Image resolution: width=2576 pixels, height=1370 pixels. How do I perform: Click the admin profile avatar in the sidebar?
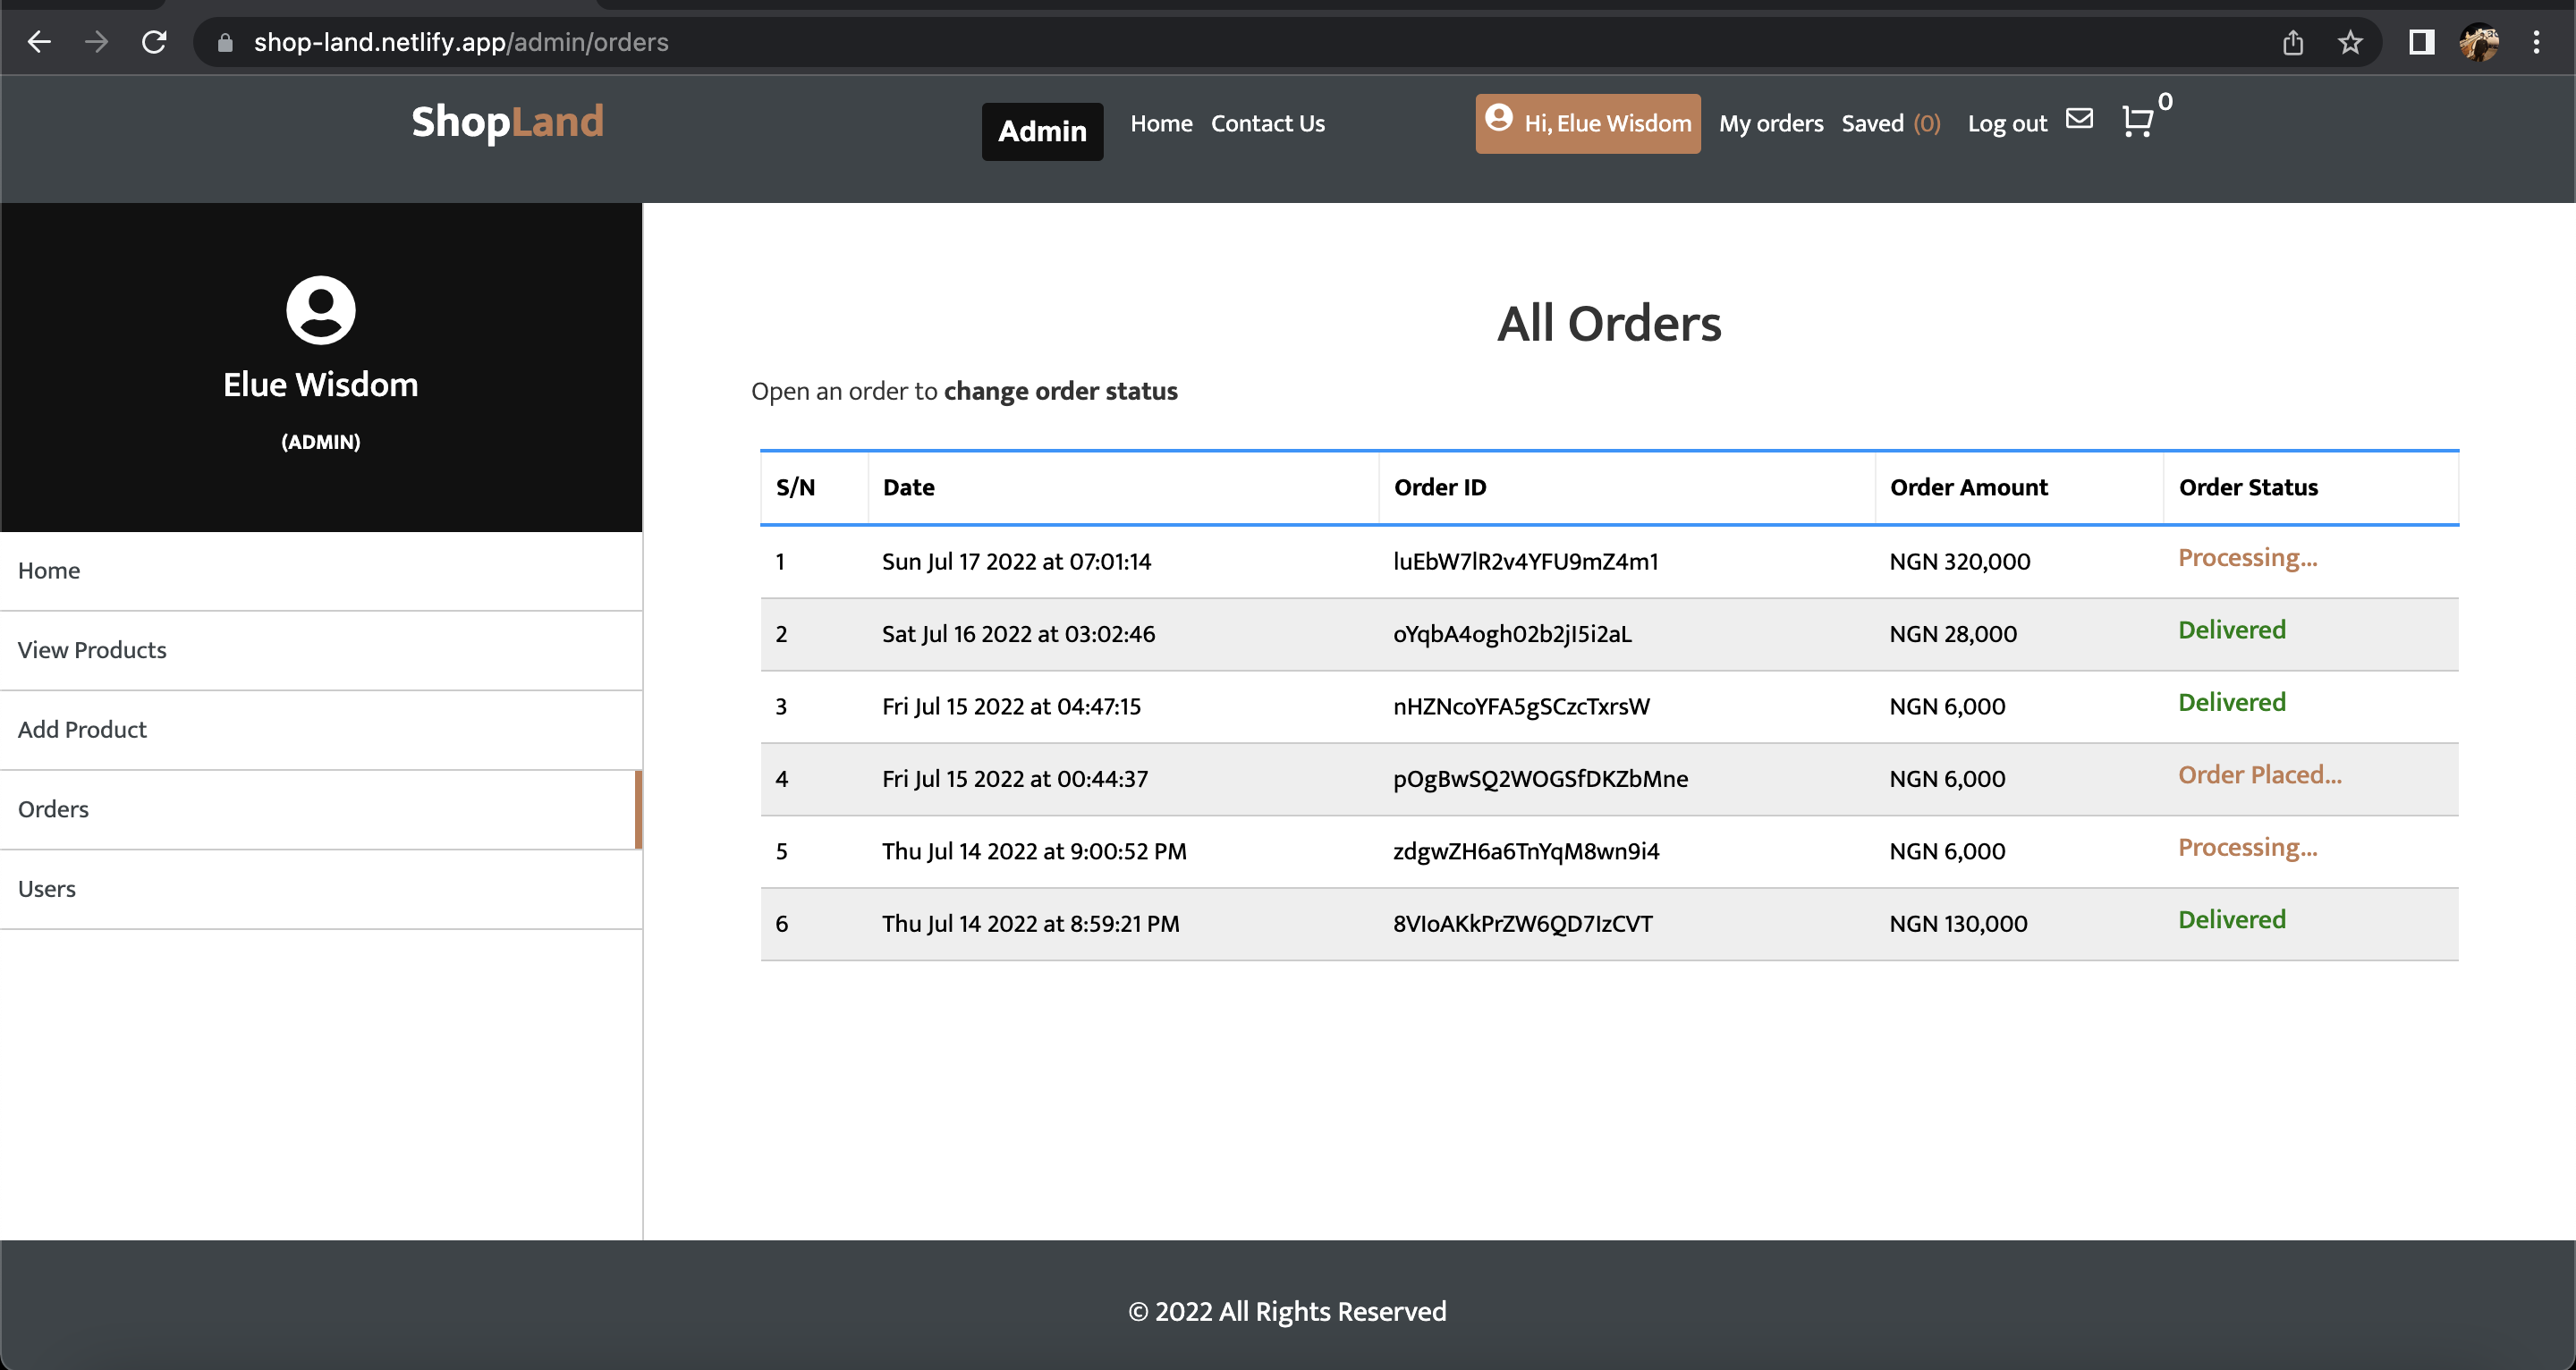coord(320,311)
